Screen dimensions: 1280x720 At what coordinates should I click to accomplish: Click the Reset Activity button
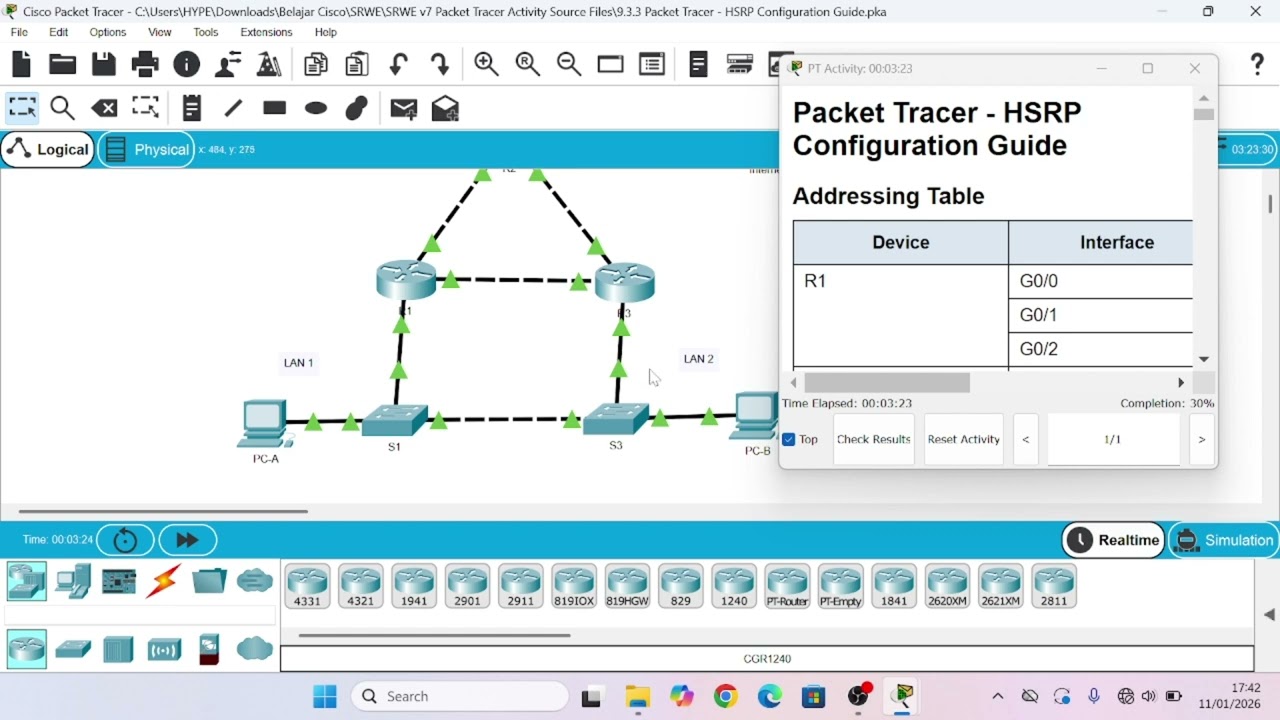coord(964,439)
